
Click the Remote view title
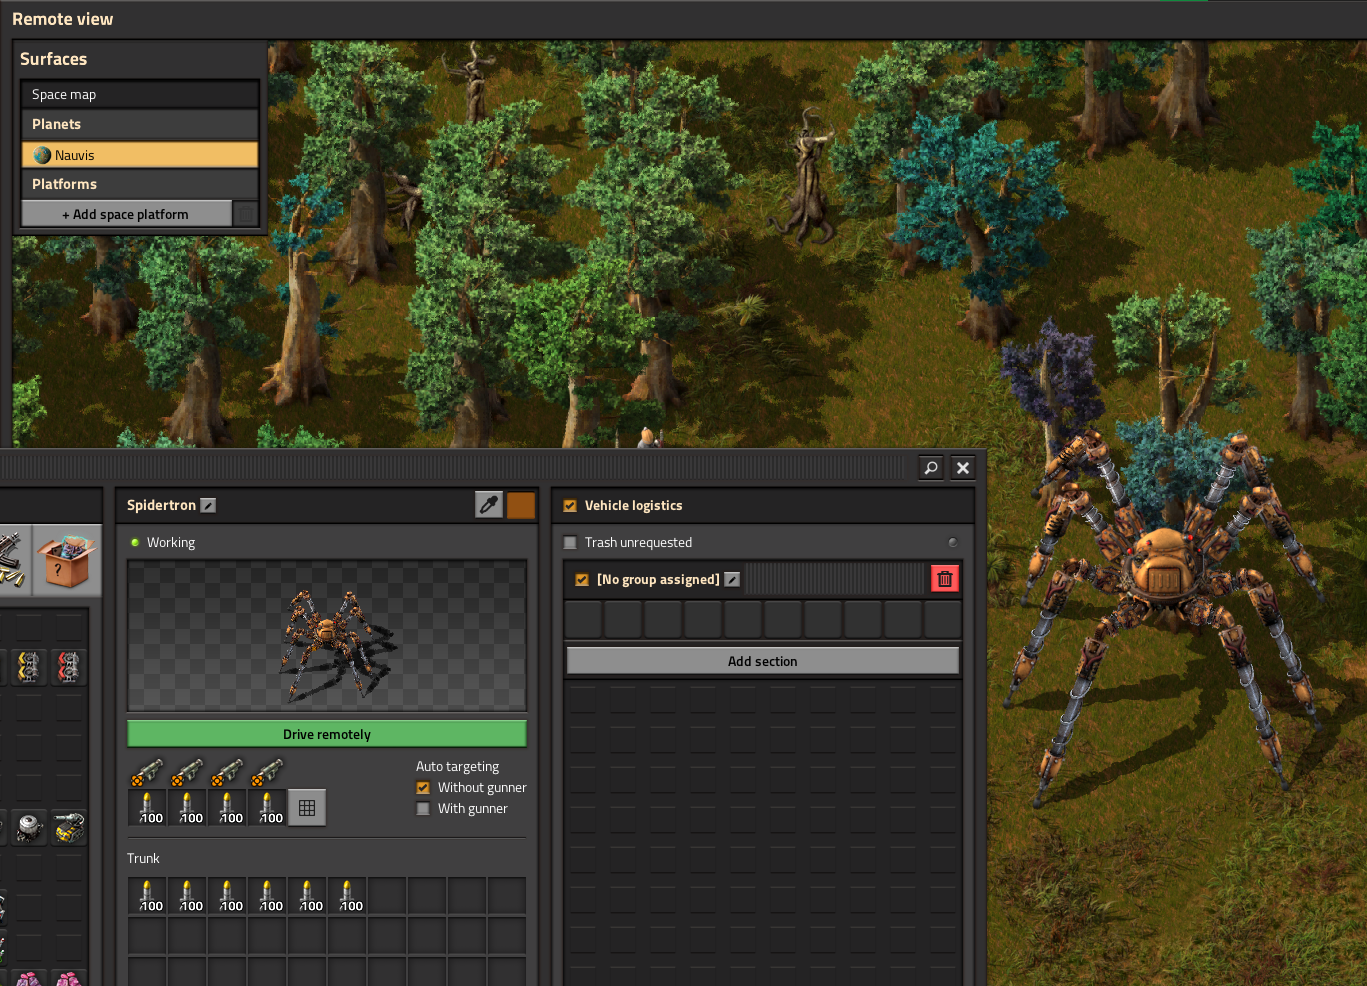pyautogui.click(x=63, y=19)
